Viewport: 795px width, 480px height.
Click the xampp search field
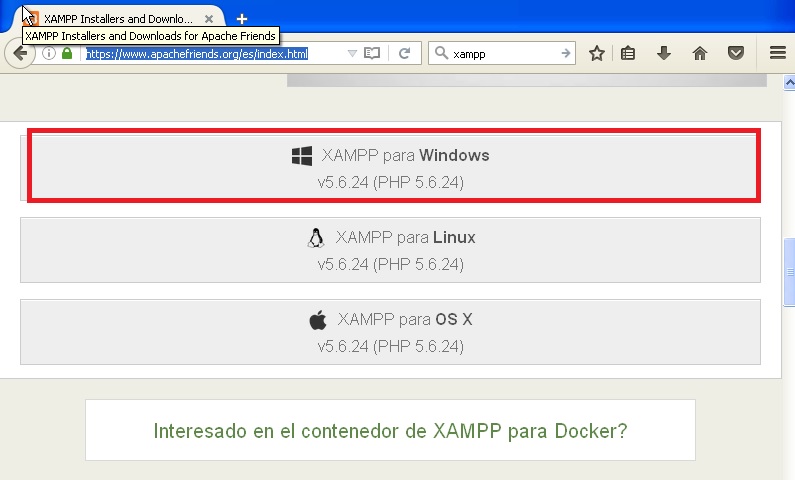pyautogui.click(x=504, y=54)
